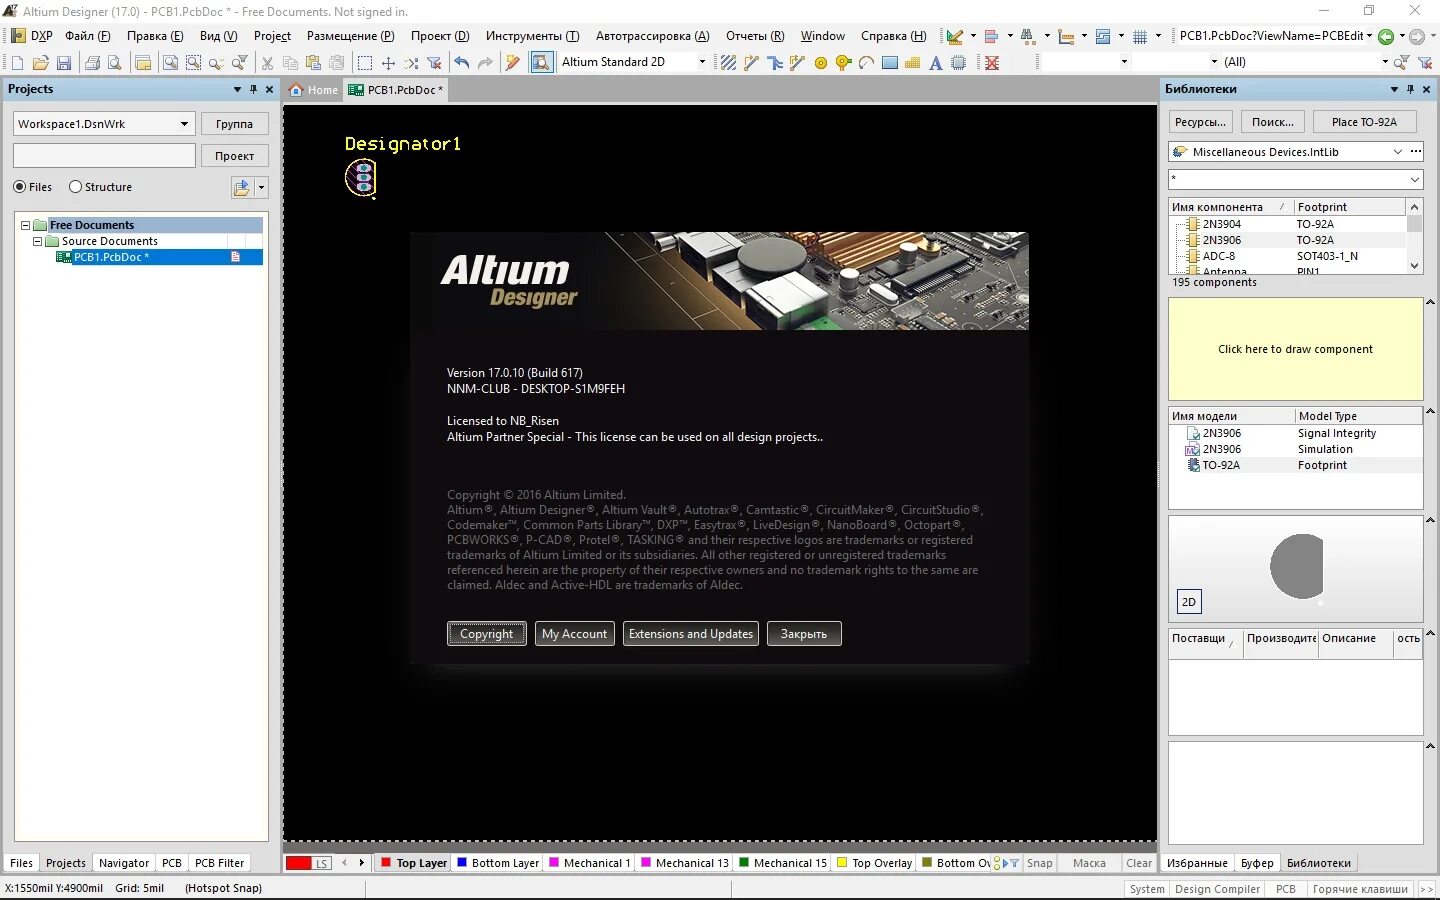Click the Copyright button in About dialog
The width and height of the screenshot is (1440, 900).
pyautogui.click(x=486, y=634)
